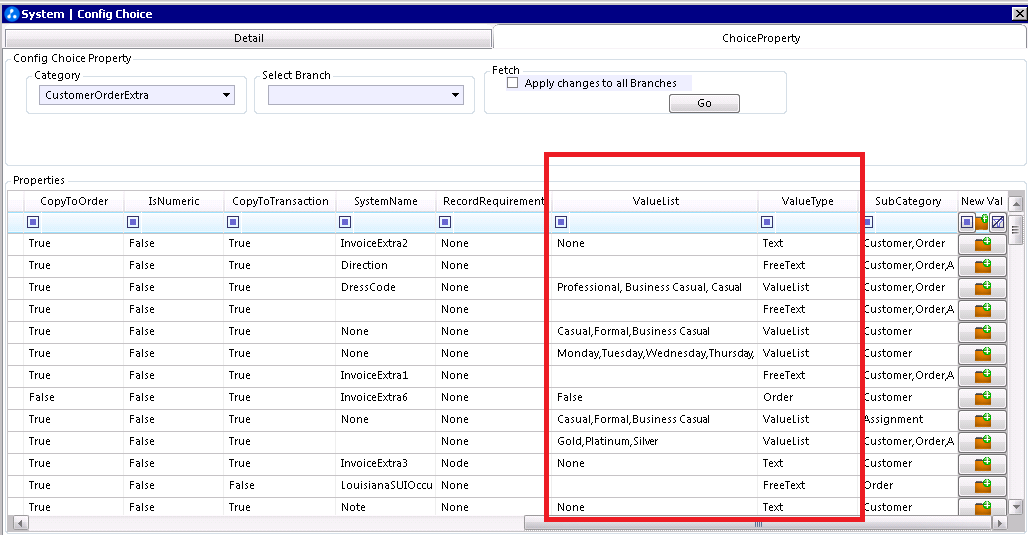Sort by the CopyToTransaction column header

(280, 201)
